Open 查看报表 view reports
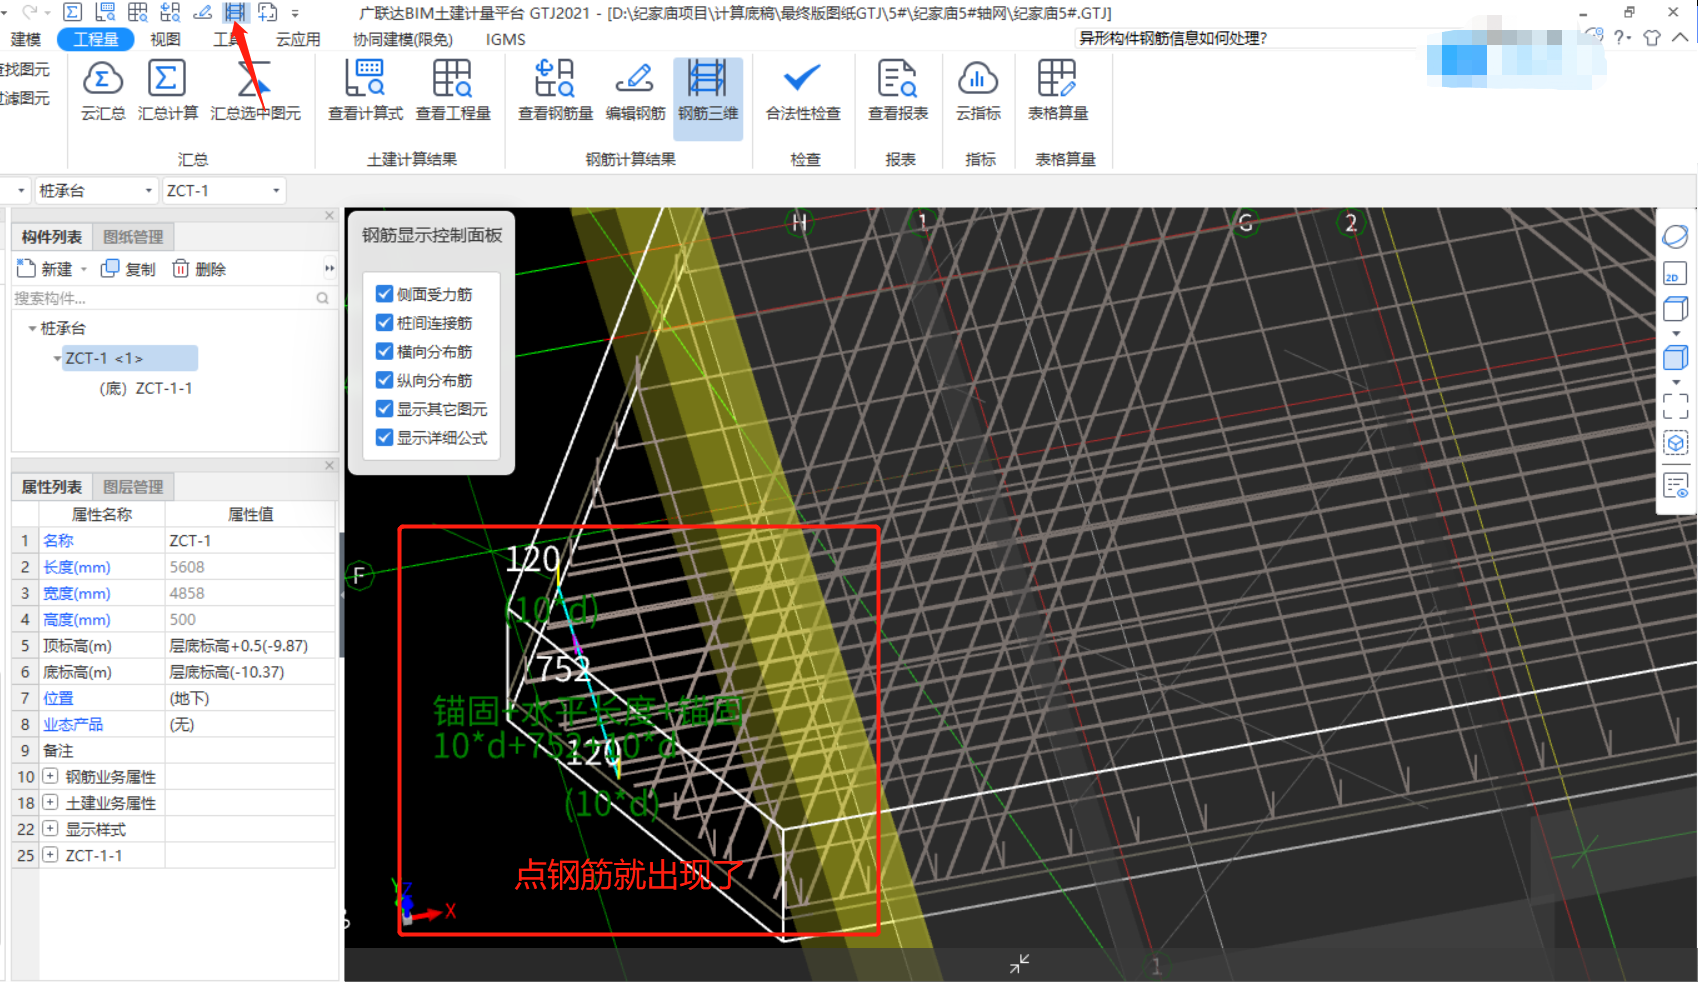The height and width of the screenshot is (982, 1698). pos(898,91)
